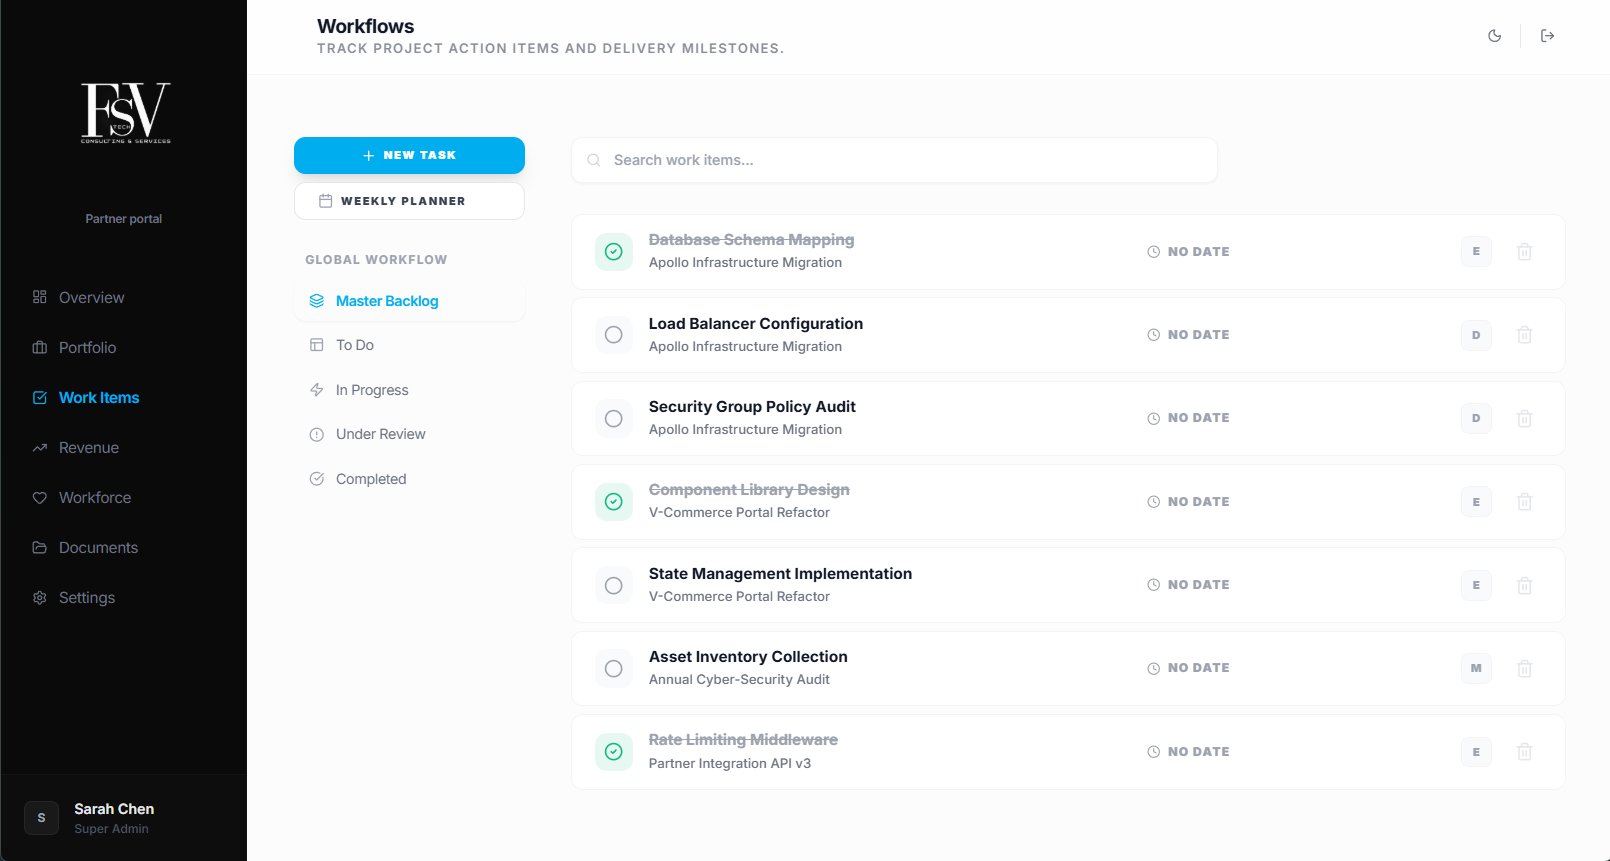The height and width of the screenshot is (861, 1610).
Task: Mark Security Group Policy Audit as complete
Action: [x=614, y=418]
